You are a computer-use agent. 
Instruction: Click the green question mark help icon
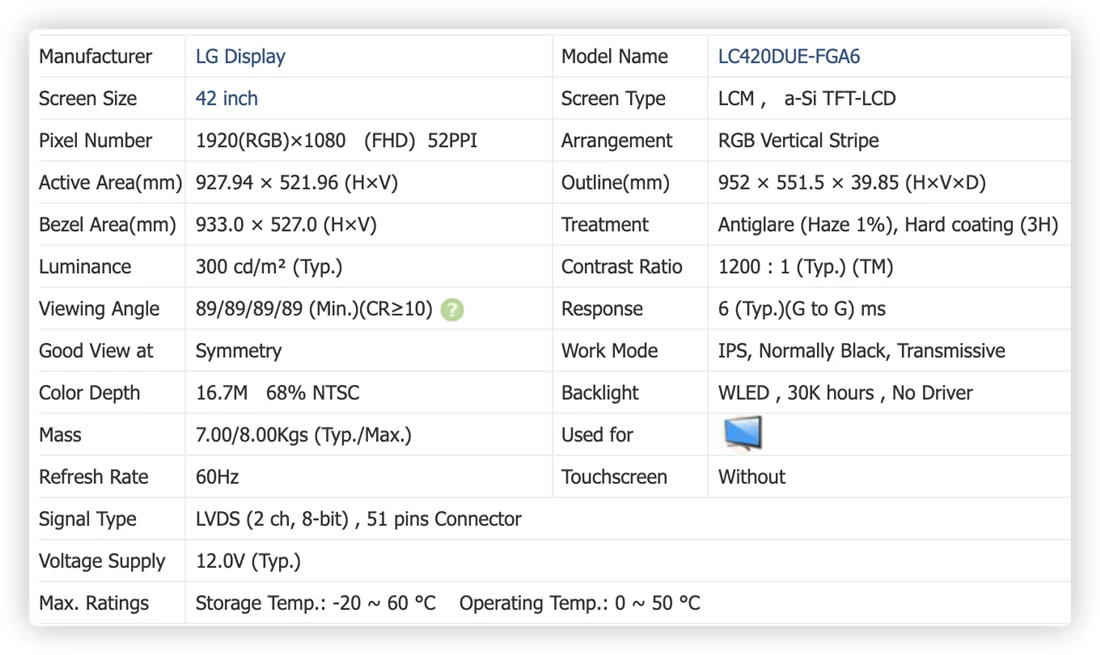[452, 309]
